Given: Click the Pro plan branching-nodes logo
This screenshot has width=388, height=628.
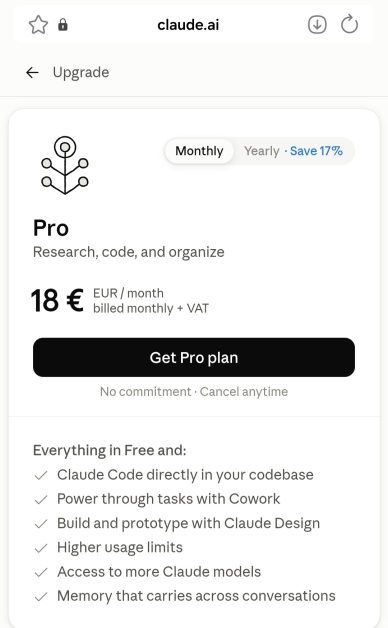Looking at the screenshot, I should [65, 165].
